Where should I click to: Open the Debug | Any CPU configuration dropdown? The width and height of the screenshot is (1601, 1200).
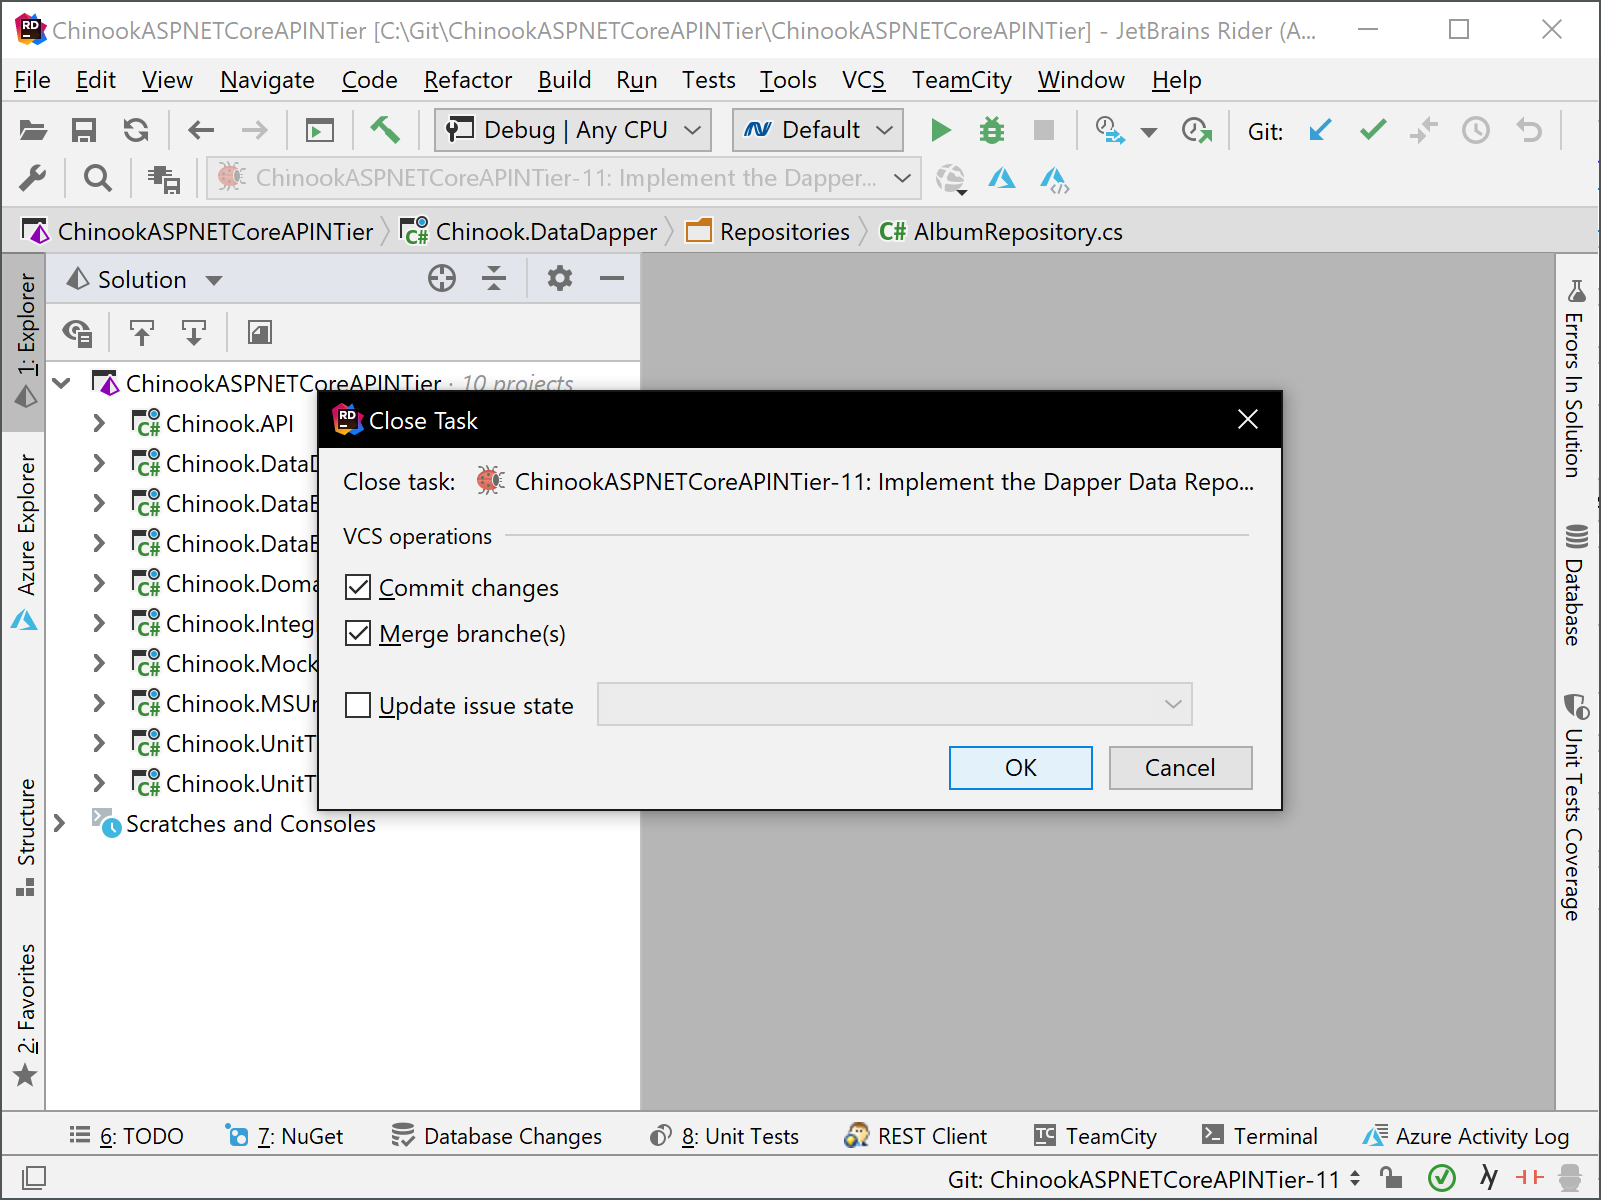click(573, 130)
